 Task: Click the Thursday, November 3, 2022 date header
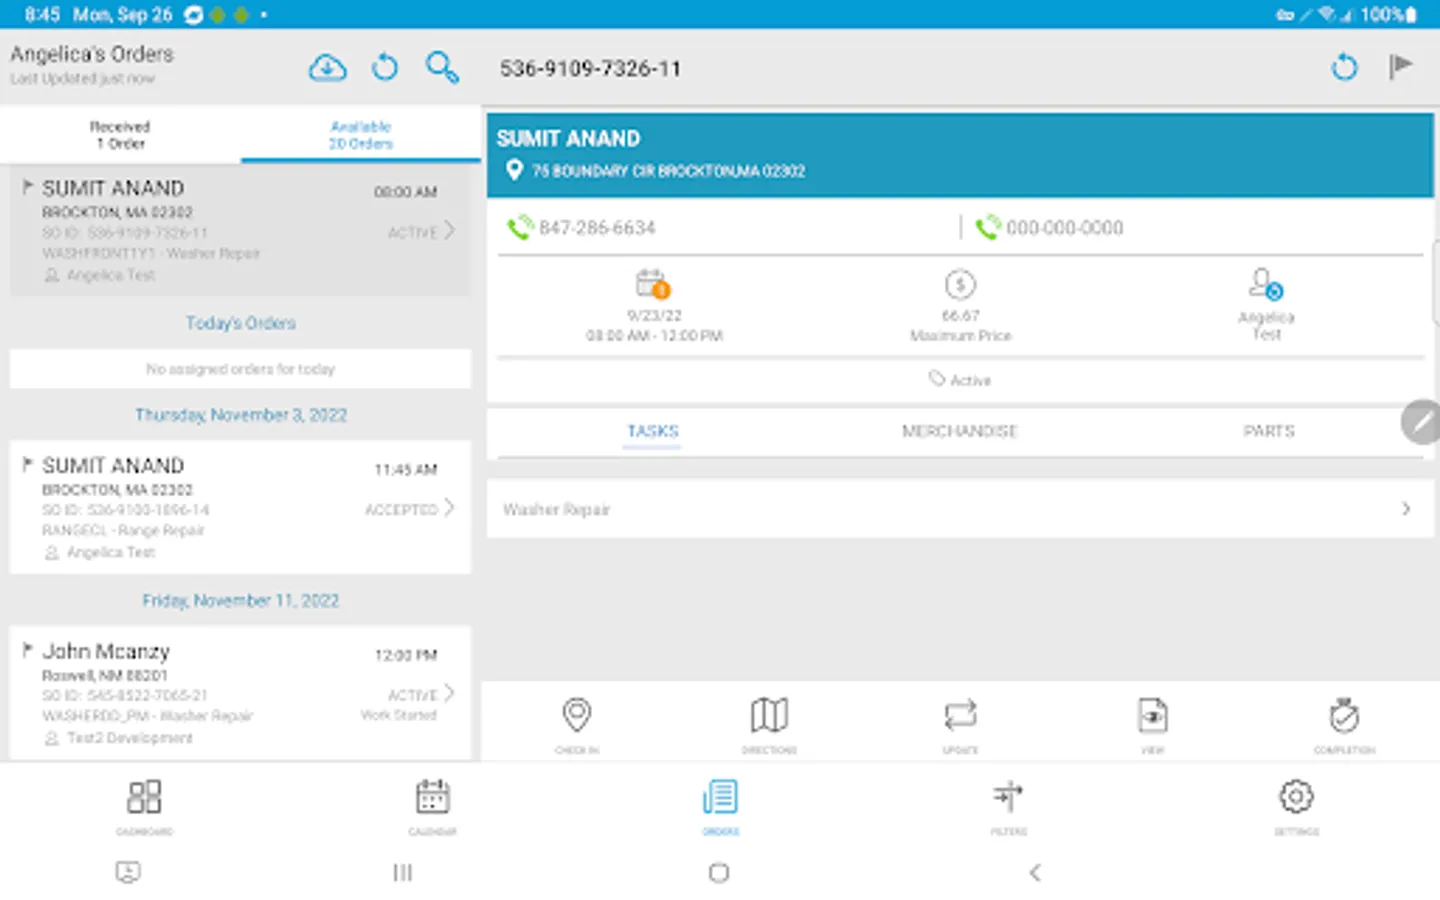pyautogui.click(x=241, y=415)
